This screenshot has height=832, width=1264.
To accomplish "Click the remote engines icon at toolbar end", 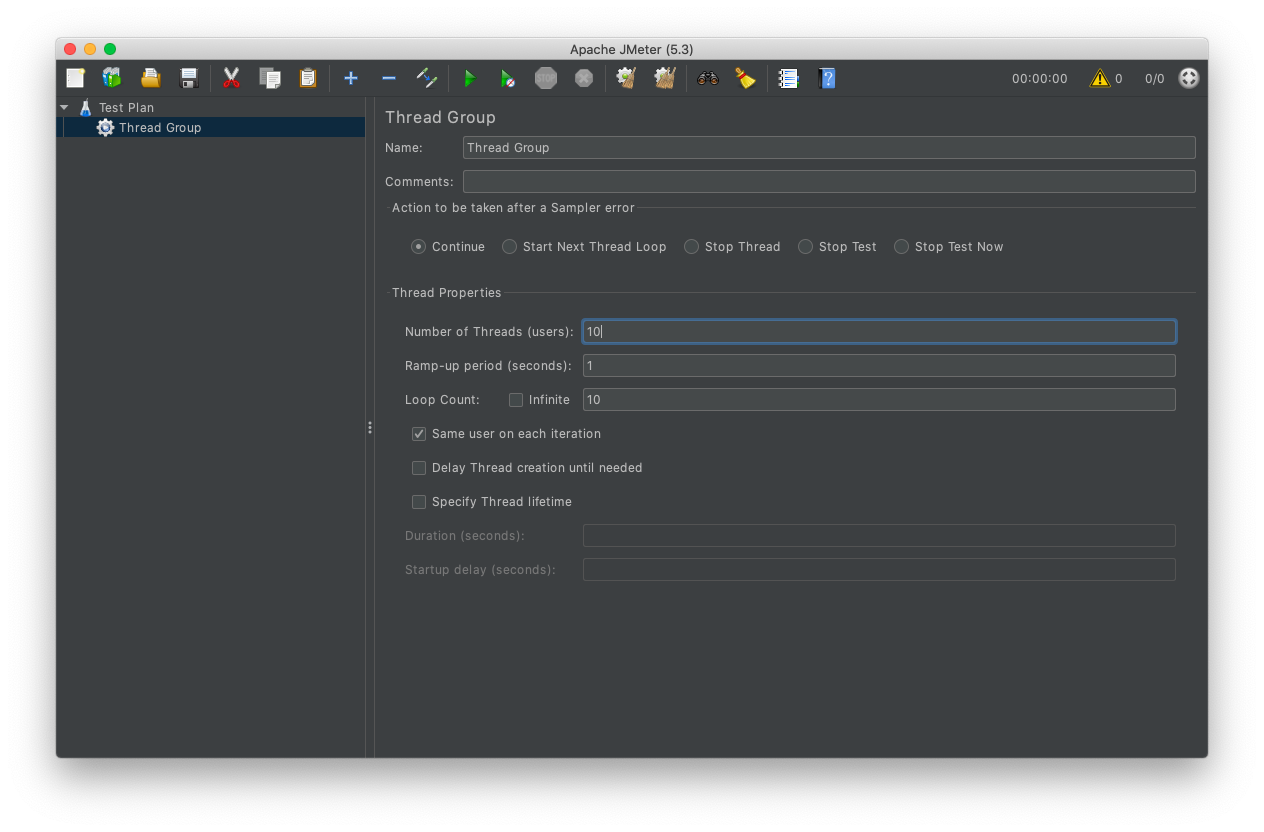I will (x=1189, y=78).
